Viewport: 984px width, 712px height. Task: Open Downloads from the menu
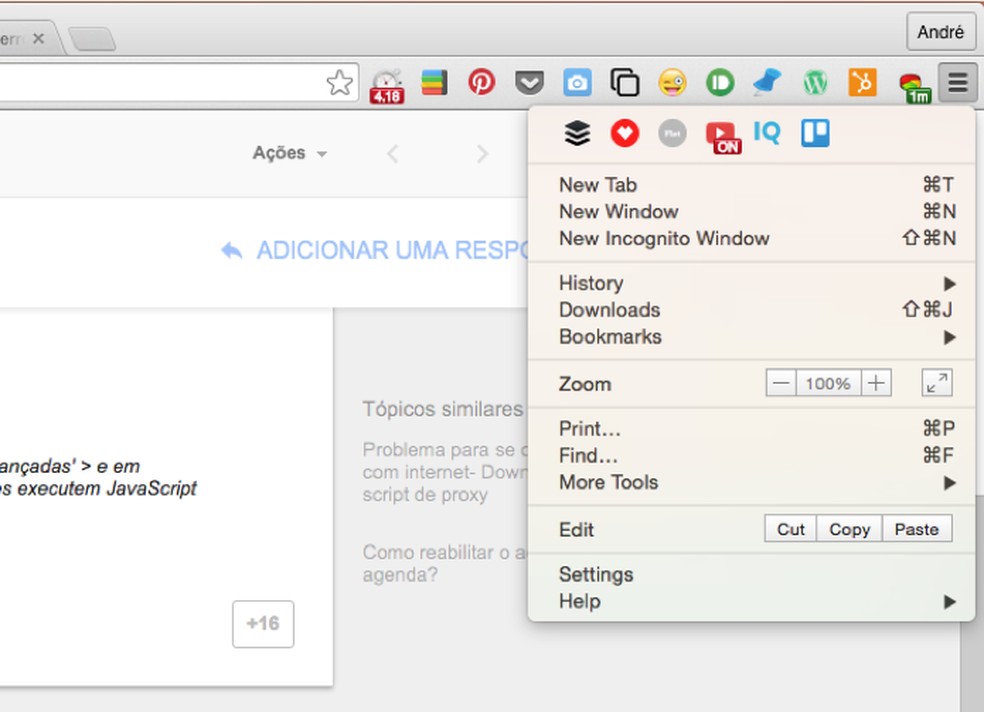[x=752, y=310]
